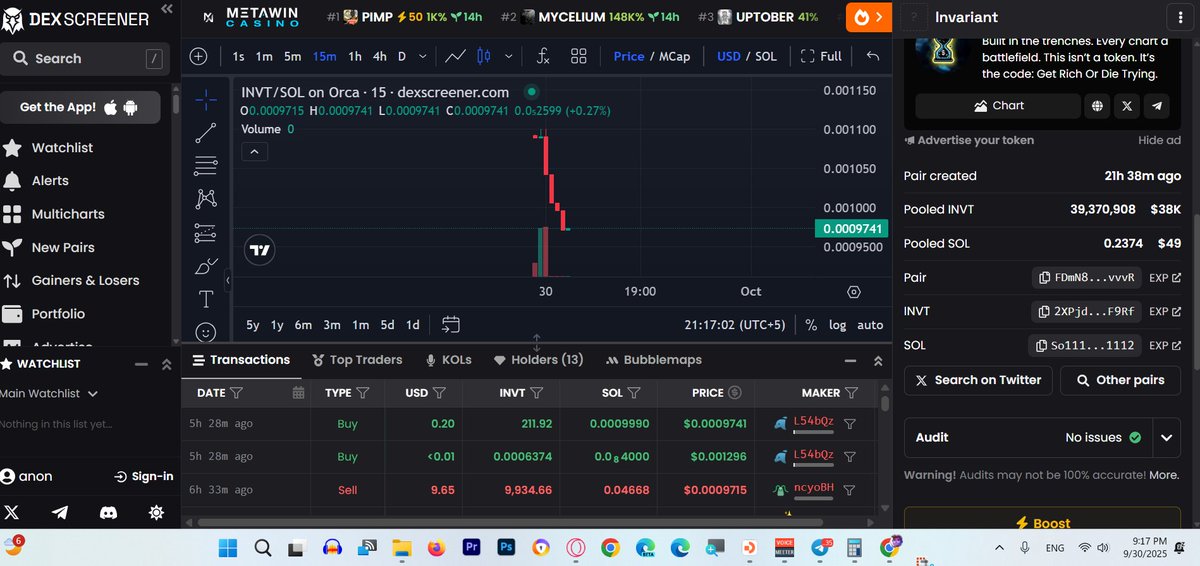Select the brush drawing tool
1200x566 pixels.
(x=206, y=265)
